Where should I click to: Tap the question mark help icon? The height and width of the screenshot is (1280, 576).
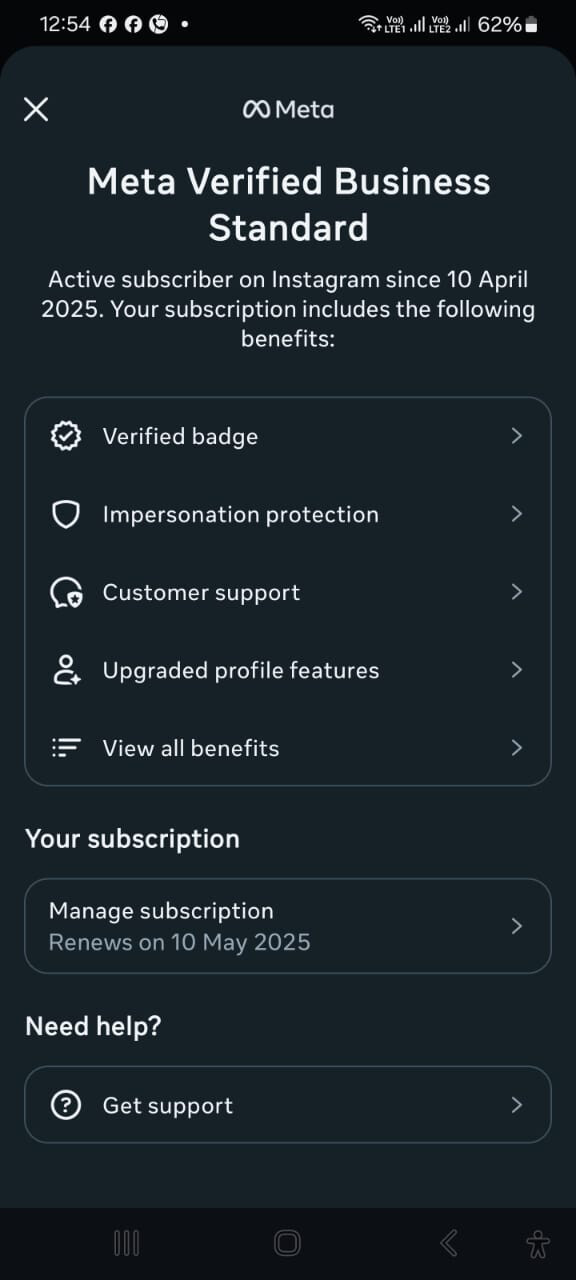[65, 1105]
